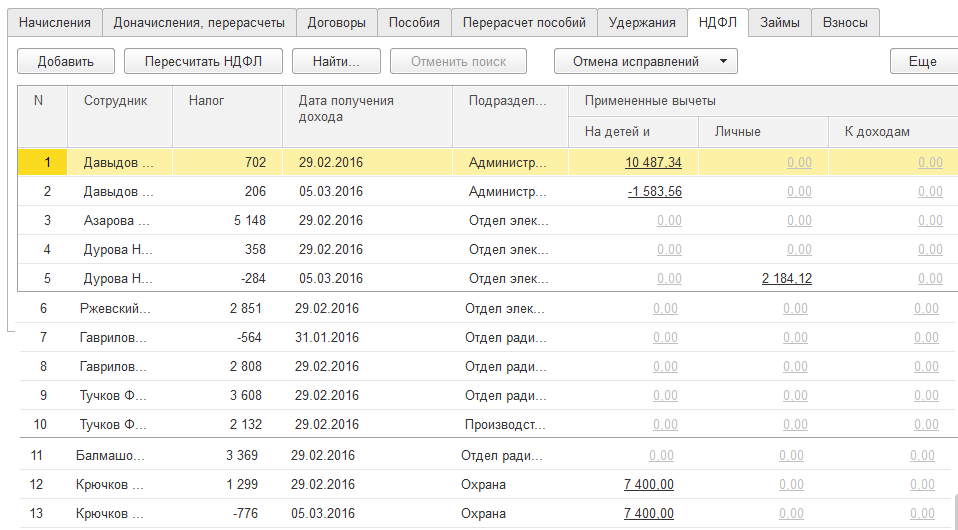Open the Доначисления, перерасчеты tab
This screenshot has height=530, width=958.
(x=199, y=22)
